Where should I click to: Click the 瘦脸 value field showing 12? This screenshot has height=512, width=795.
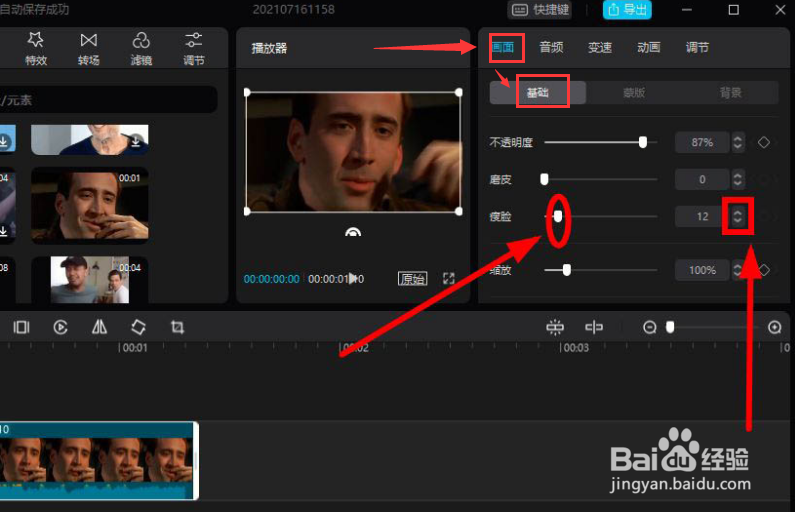(x=702, y=216)
